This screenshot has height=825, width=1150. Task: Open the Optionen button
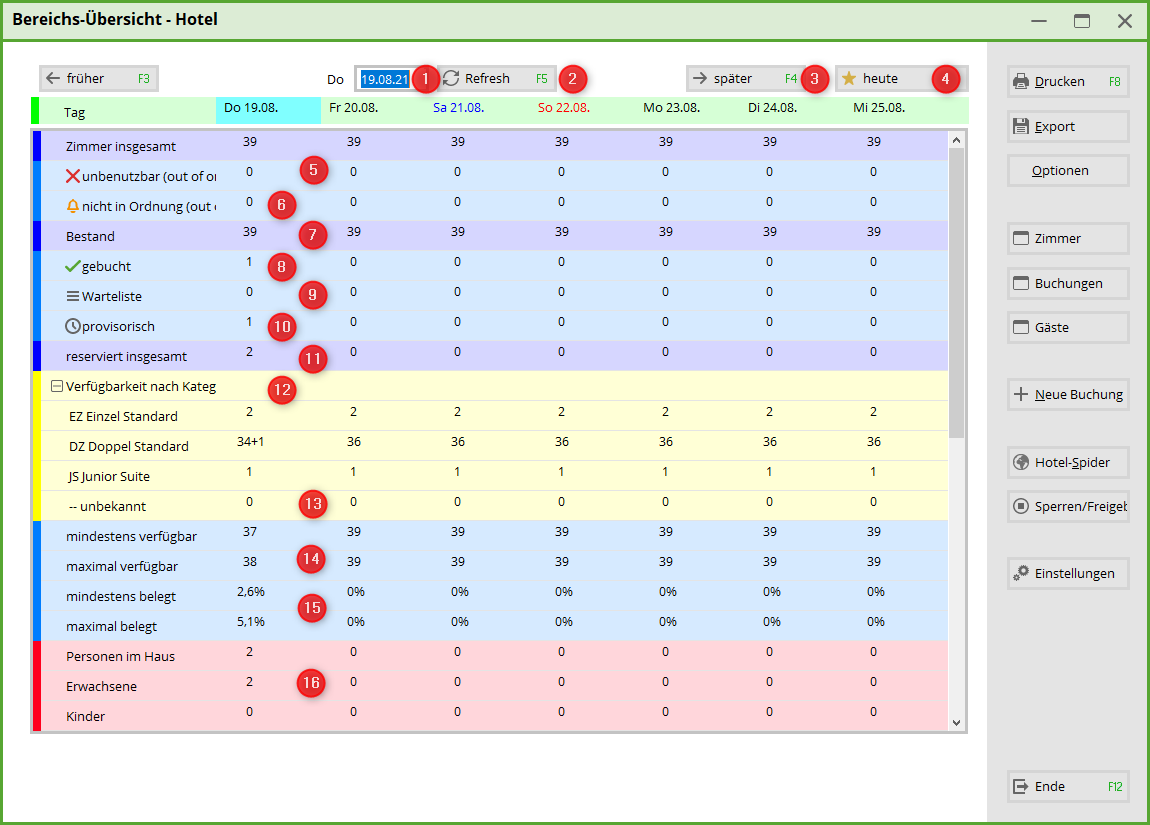1067,171
